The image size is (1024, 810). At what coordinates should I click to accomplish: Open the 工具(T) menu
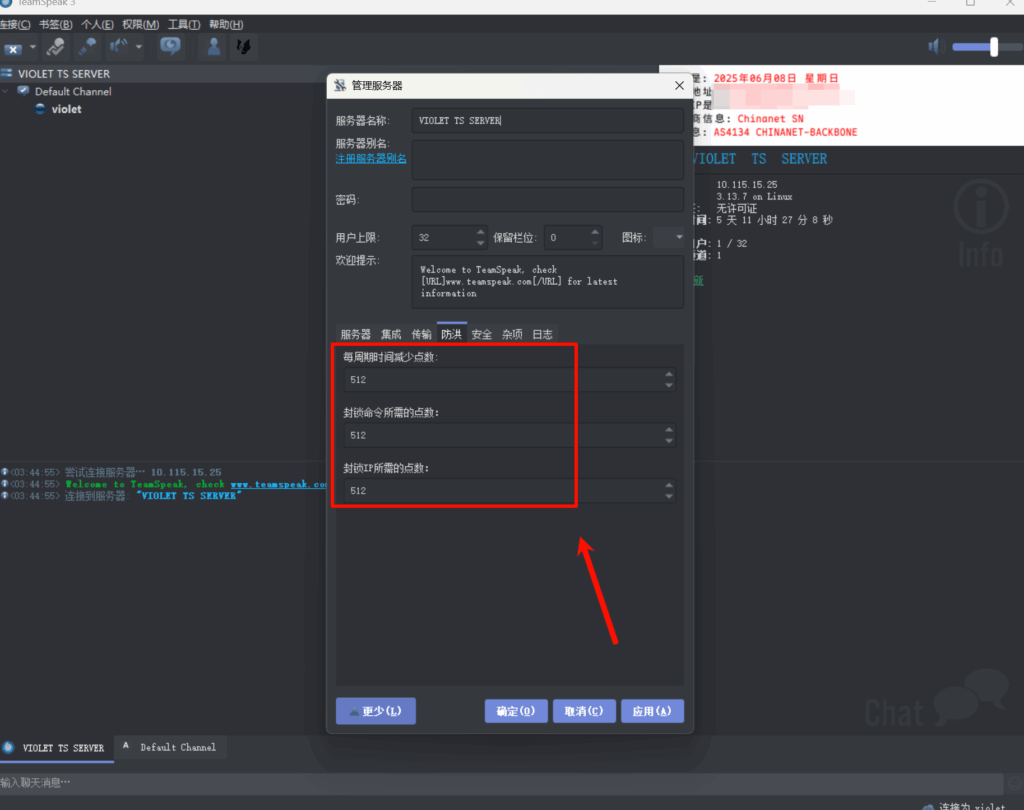pos(184,24)
